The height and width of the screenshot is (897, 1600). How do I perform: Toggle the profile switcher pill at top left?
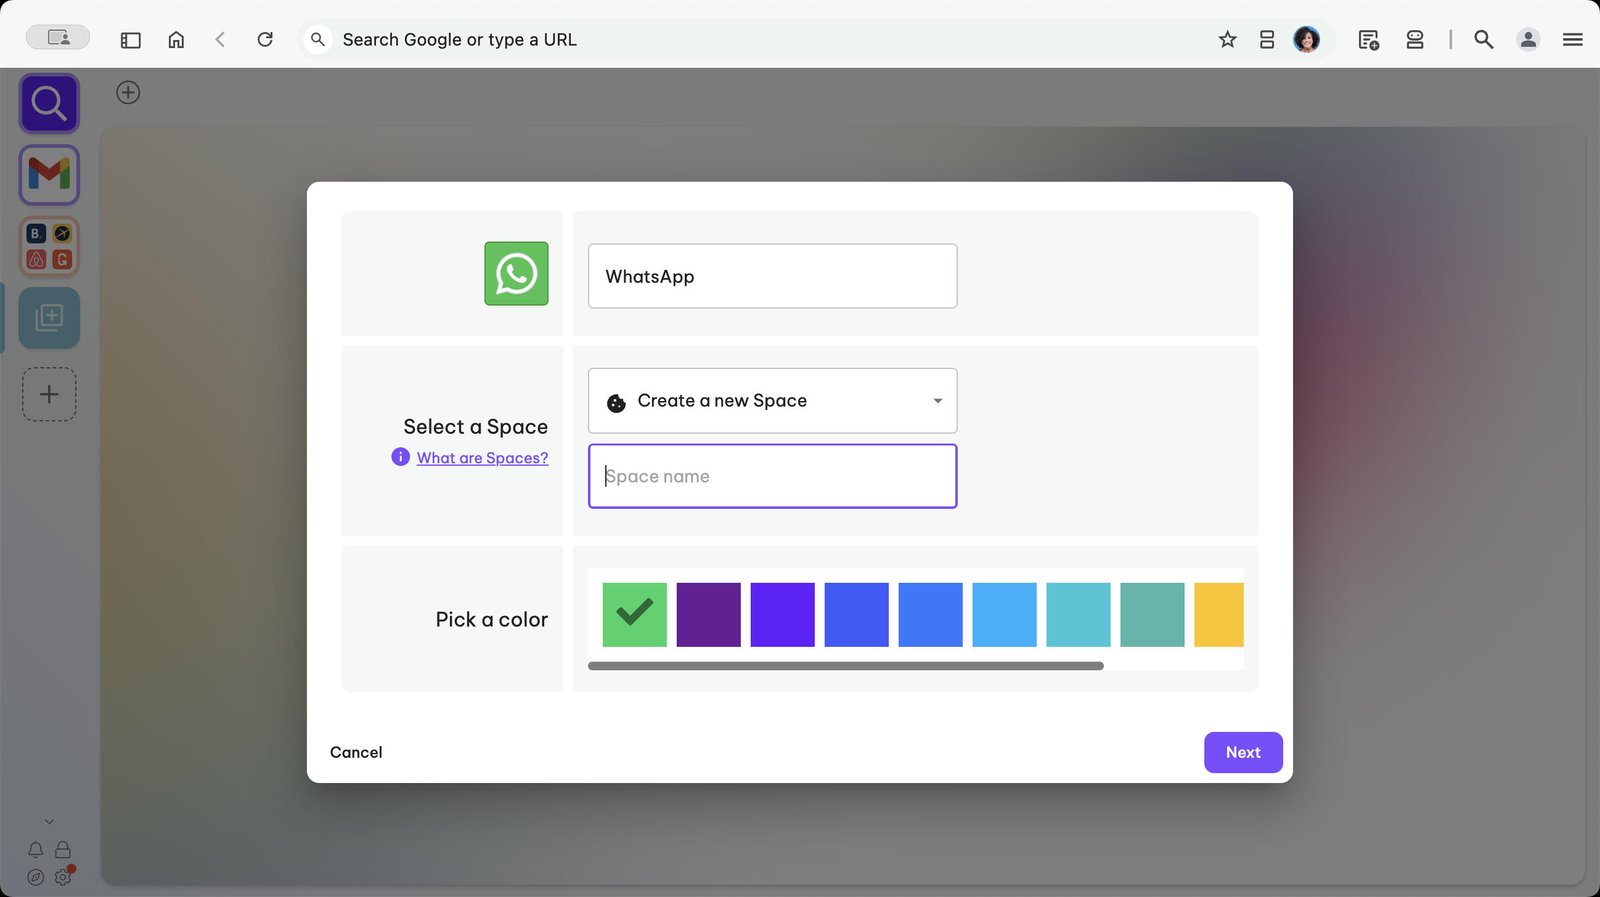click(x=58, y=38)
